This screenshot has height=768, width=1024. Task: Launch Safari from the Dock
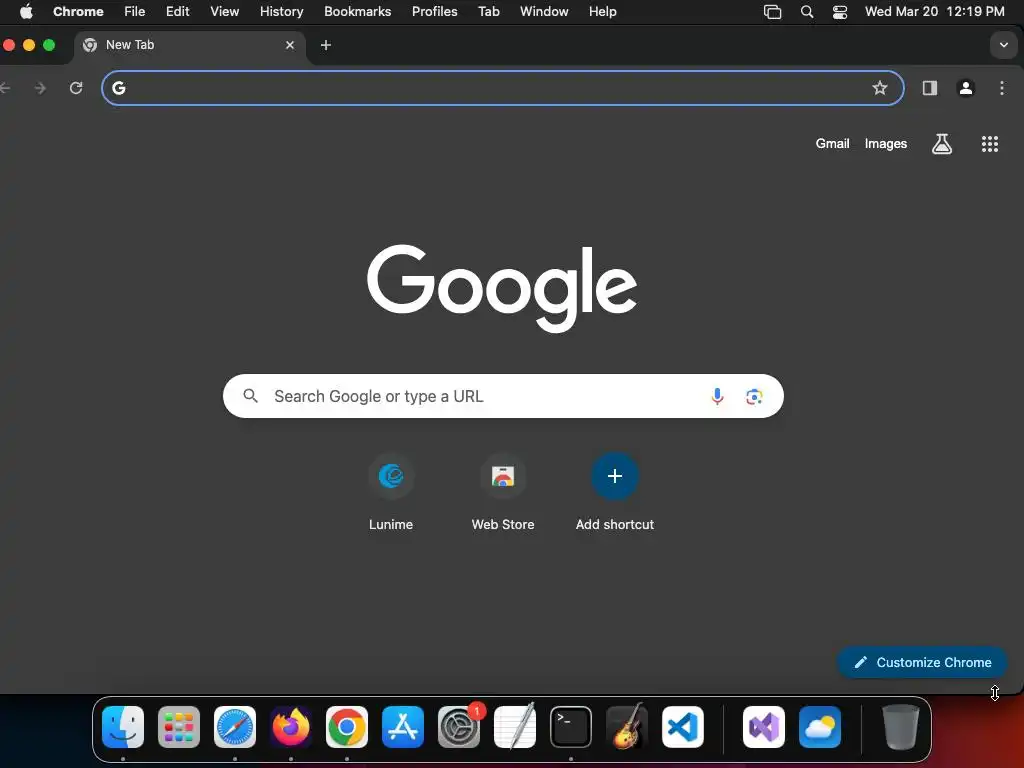[235, 727]
